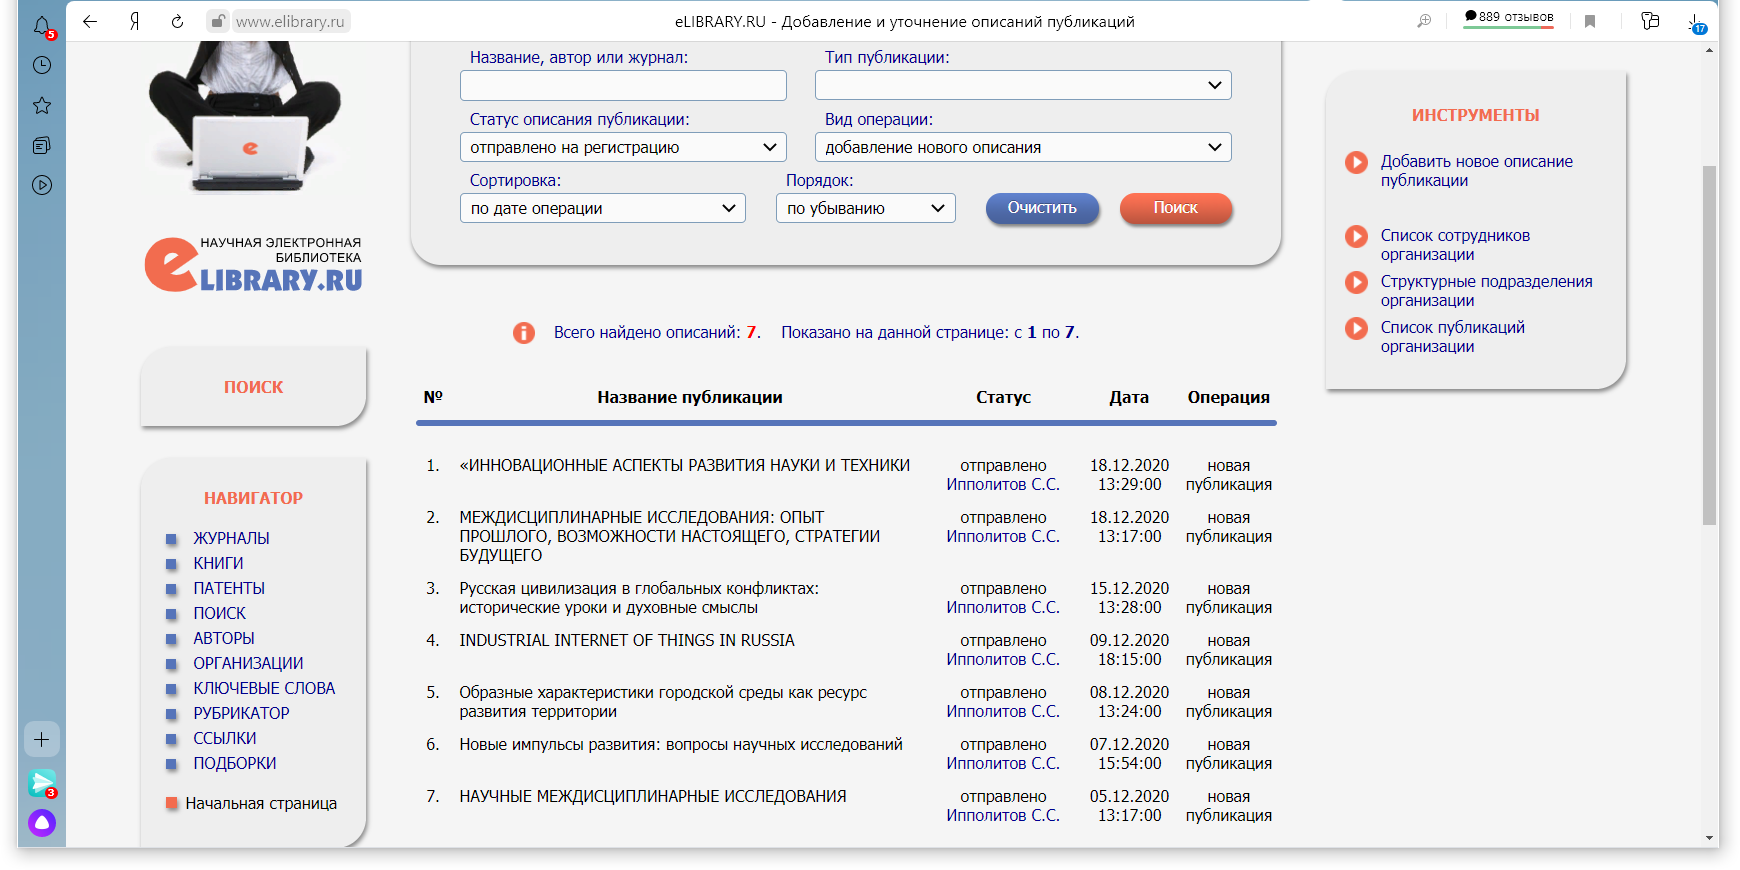The height and width of the screenshot is (870, 1740).
Task: Open browser history clock icon
Action: (x=42, y=66)
